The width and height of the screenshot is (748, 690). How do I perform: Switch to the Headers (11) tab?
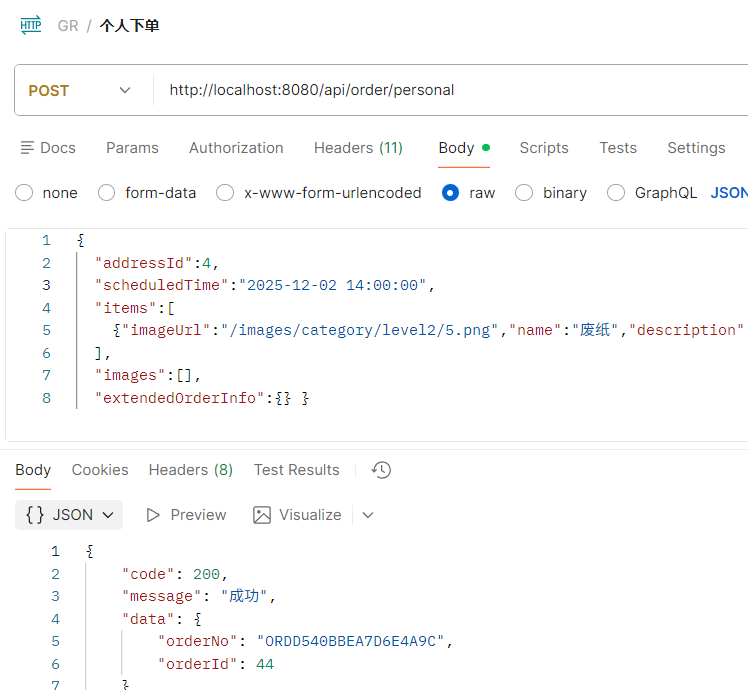pos(358,148)
